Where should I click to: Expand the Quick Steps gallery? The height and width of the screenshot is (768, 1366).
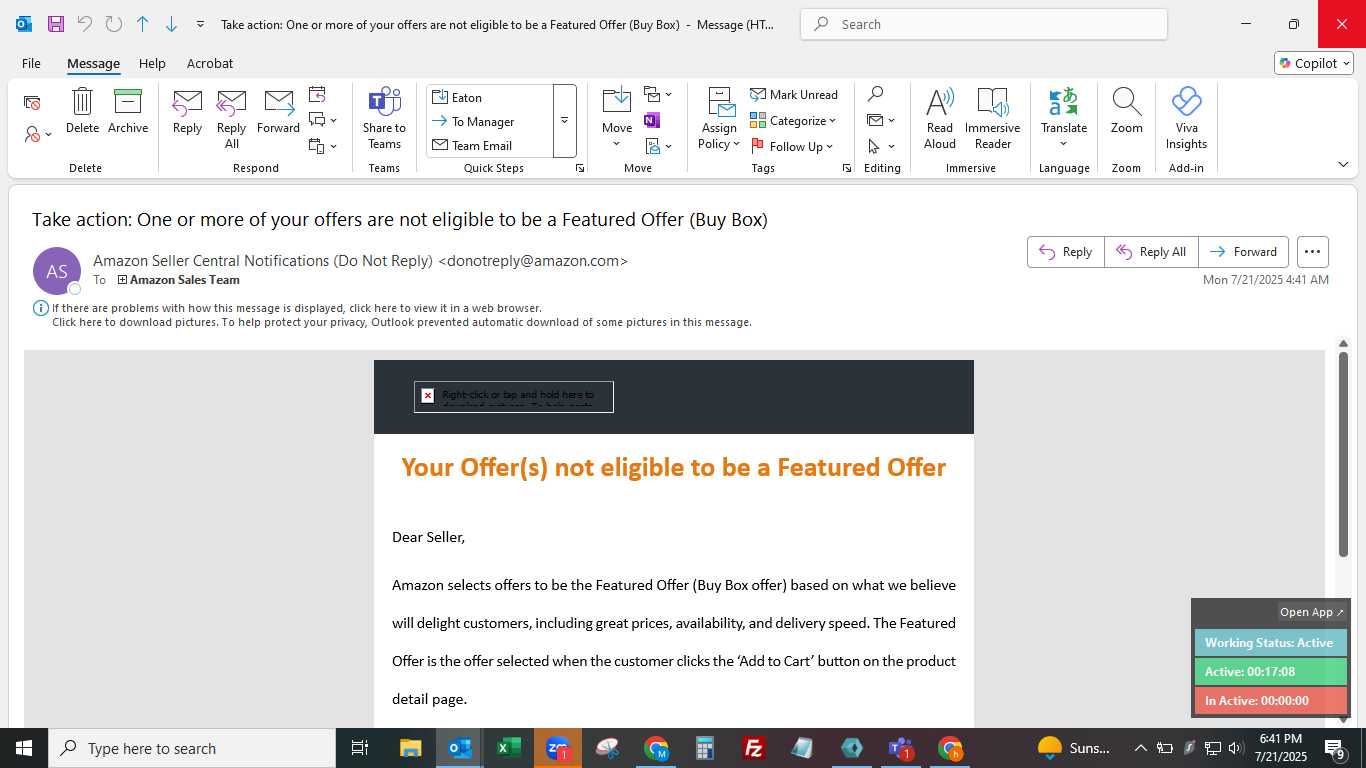point(564,121)
